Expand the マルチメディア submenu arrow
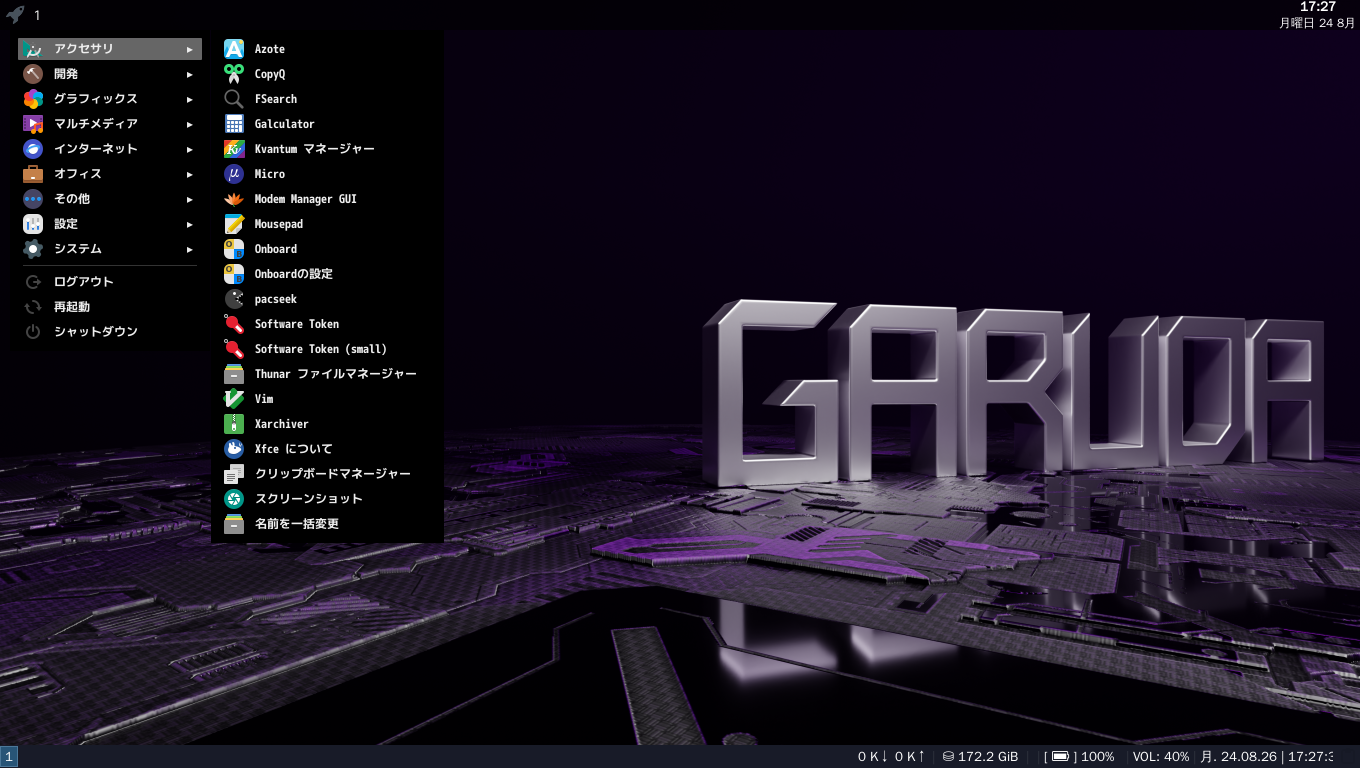This screenshot has width=1360, height=768. click(x=190, y=124)
